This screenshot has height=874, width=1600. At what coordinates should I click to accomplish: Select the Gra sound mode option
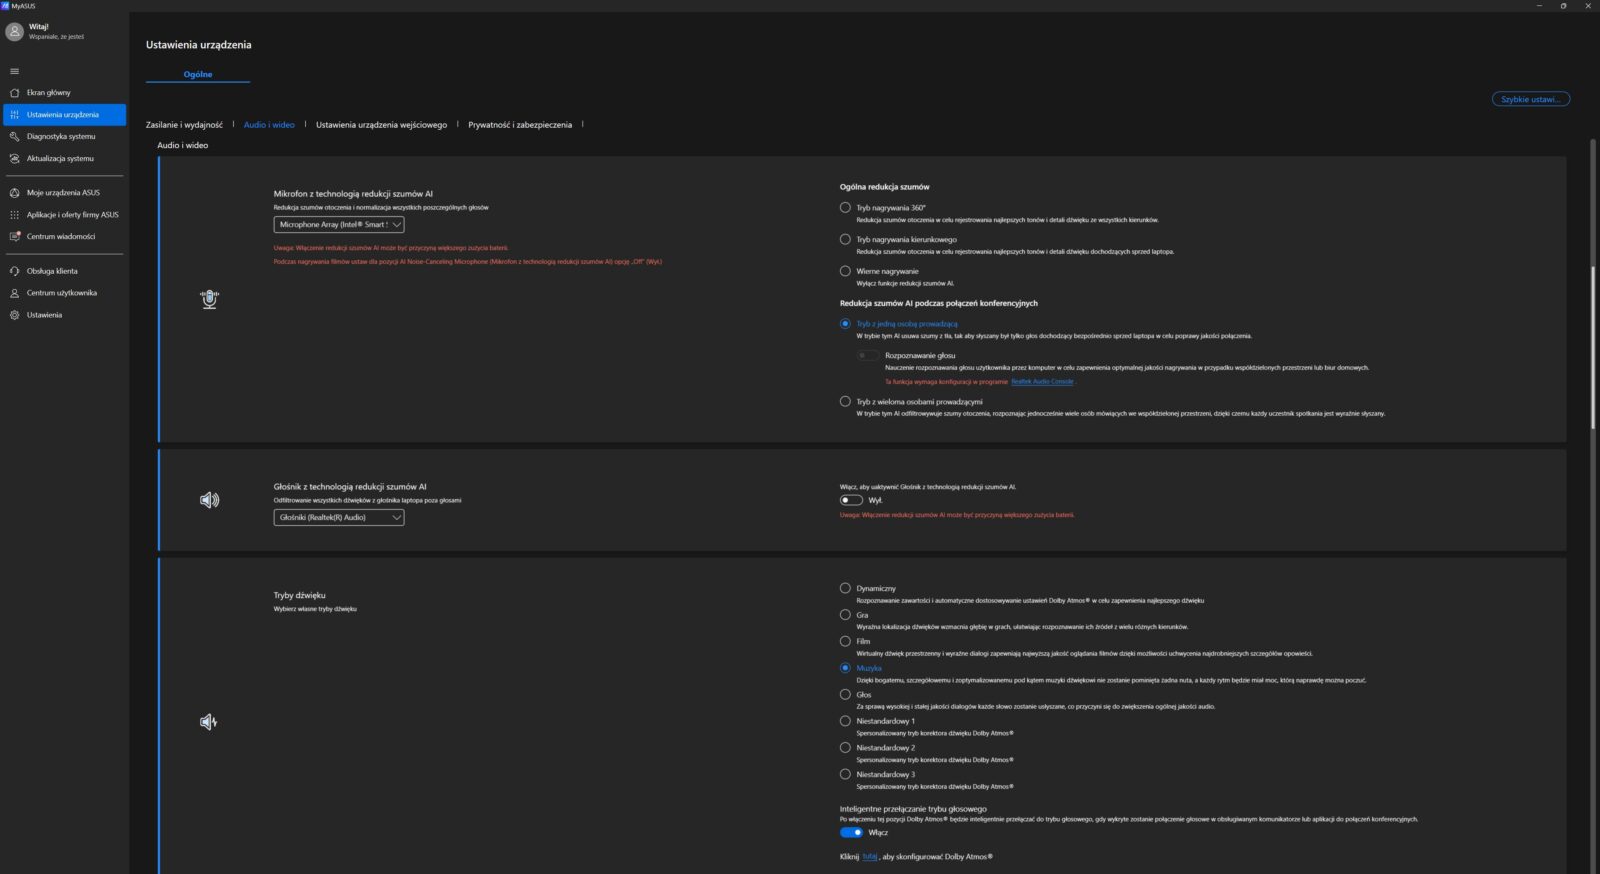pos(845,615)
